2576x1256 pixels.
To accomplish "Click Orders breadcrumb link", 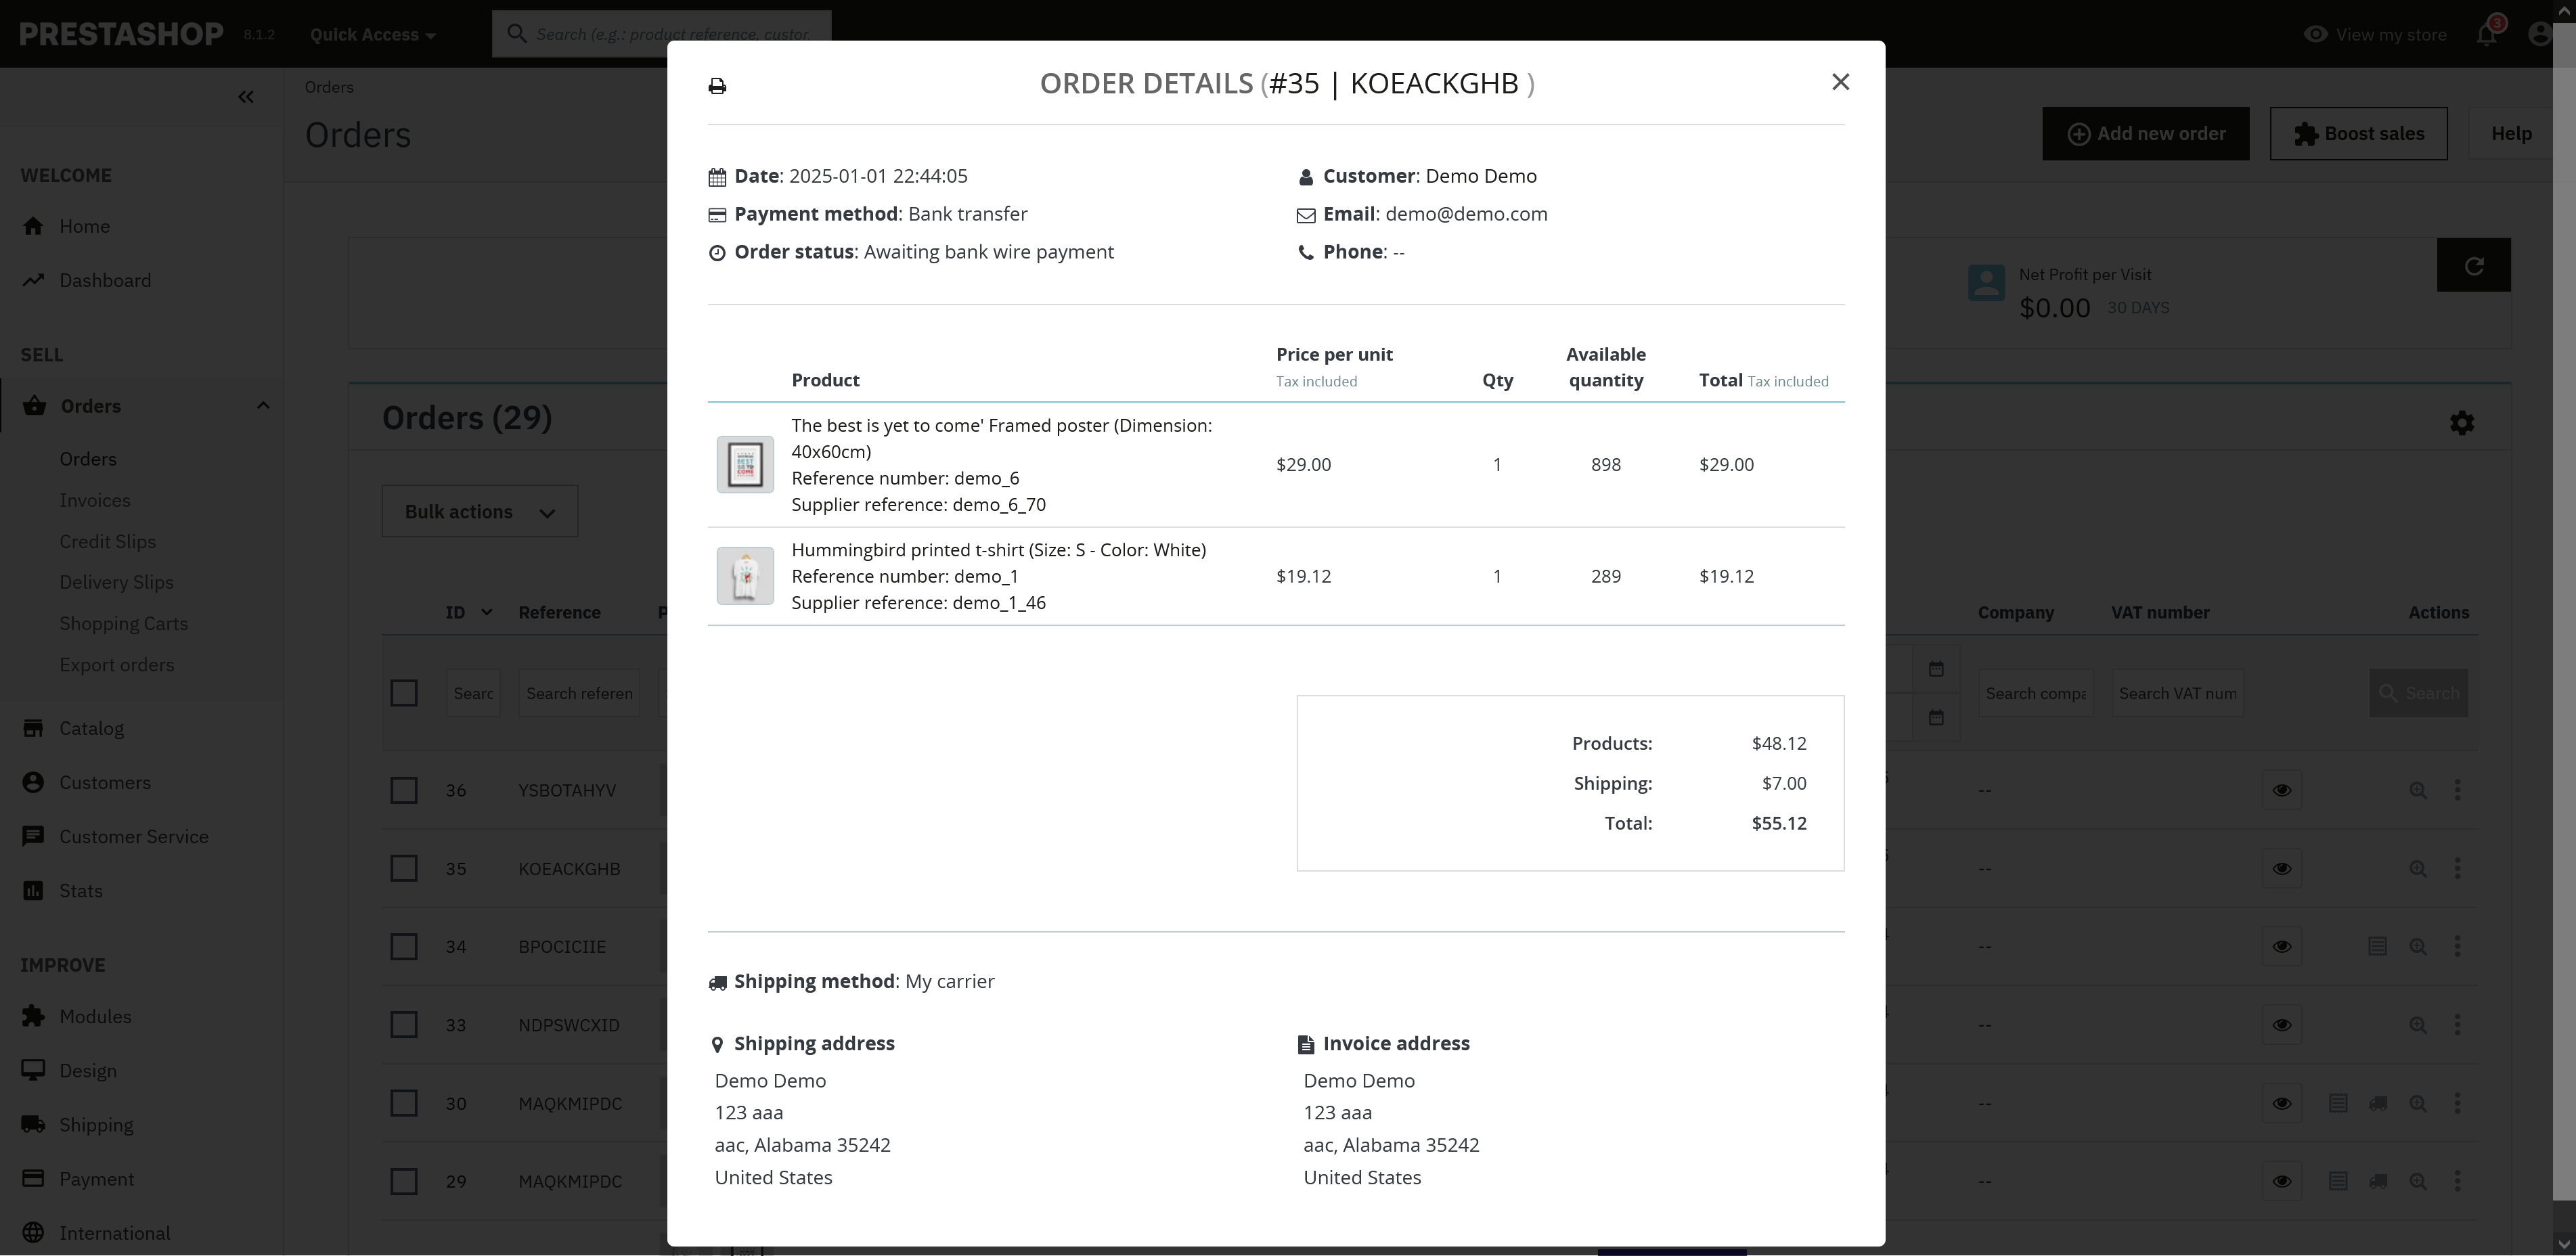I will point(329,87).
